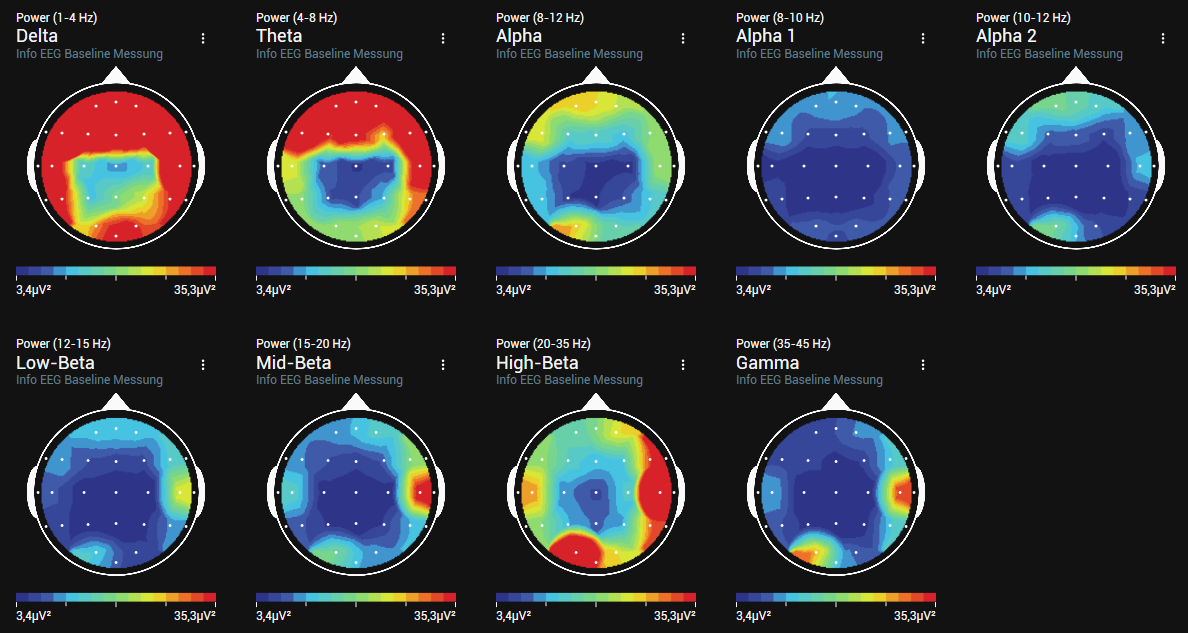Open the Alpha 1 panel options menu
Image resolution: width=1188 pixels, height=633 pixels.
click(922, 38)
